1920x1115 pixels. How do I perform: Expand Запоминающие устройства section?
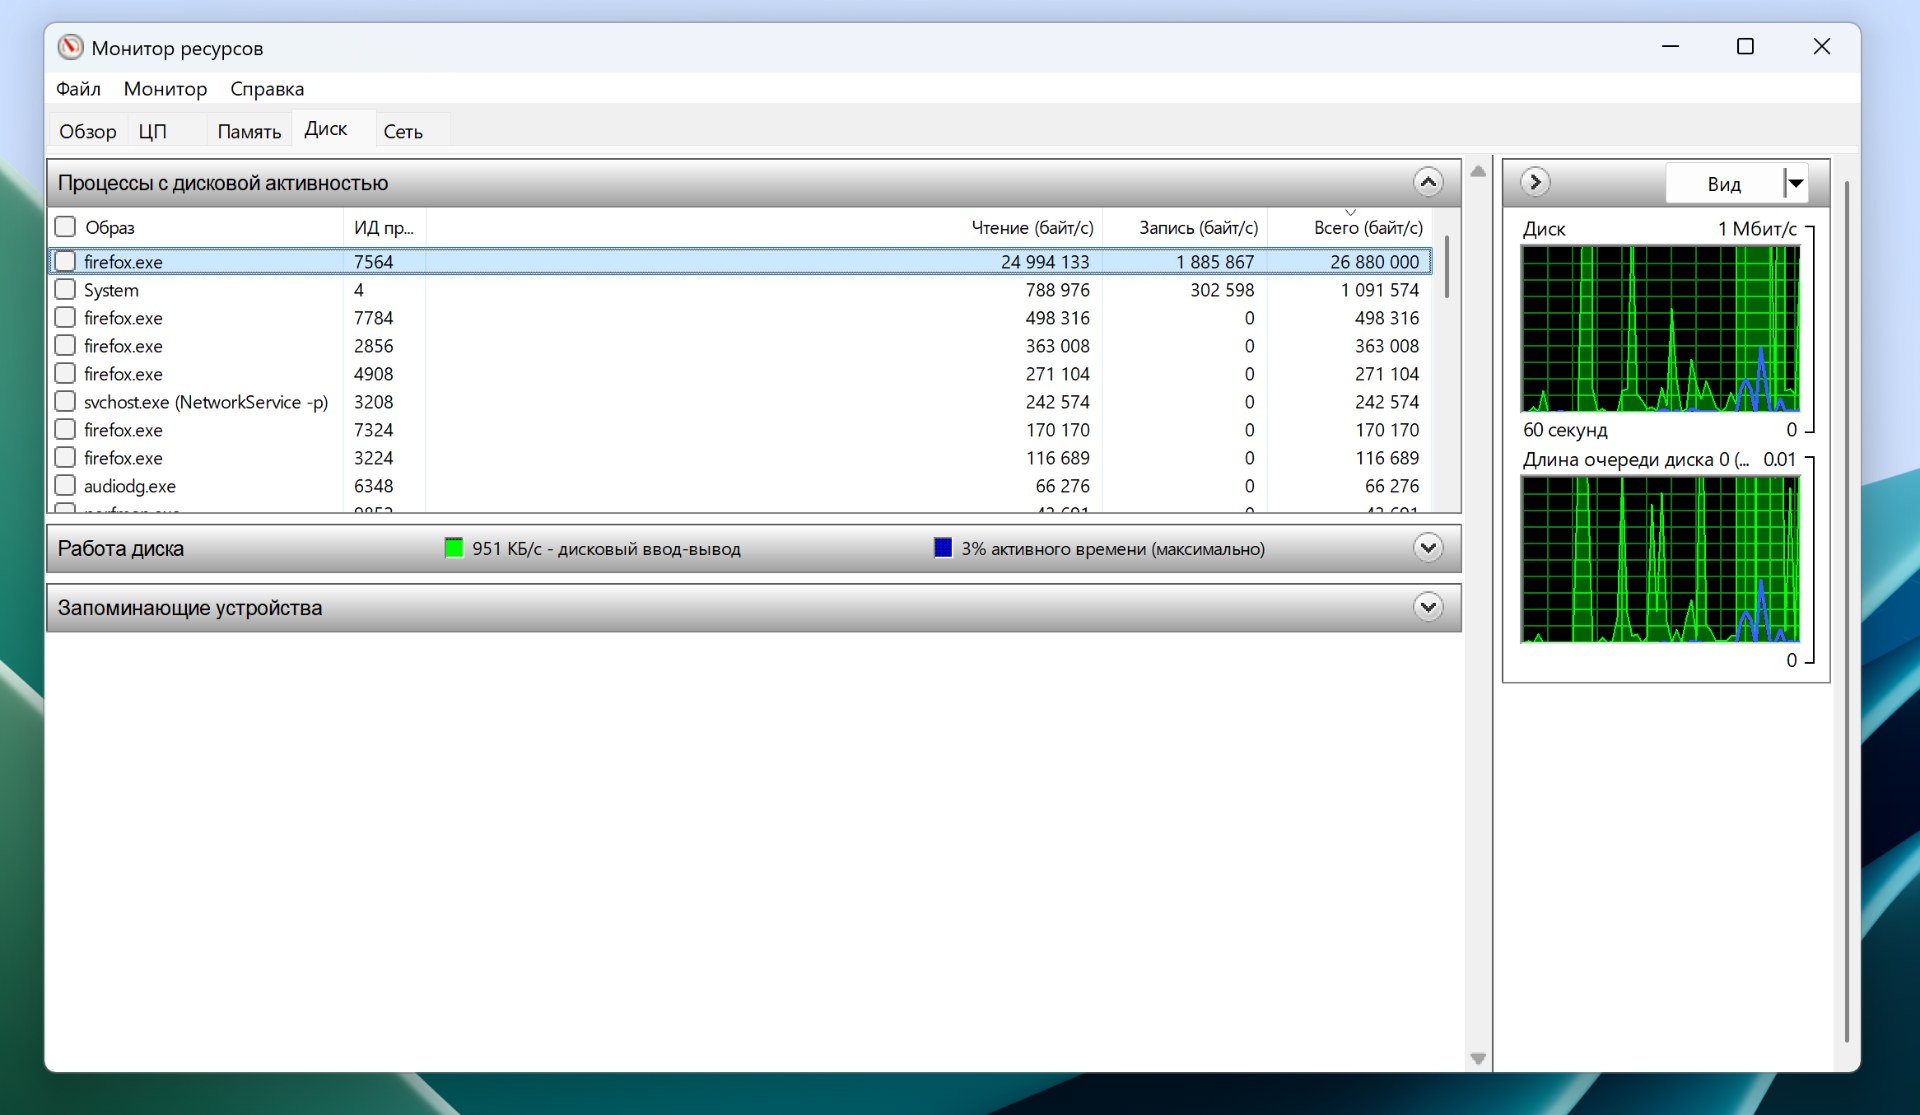pyautogui.click(x=1428, y=607)
